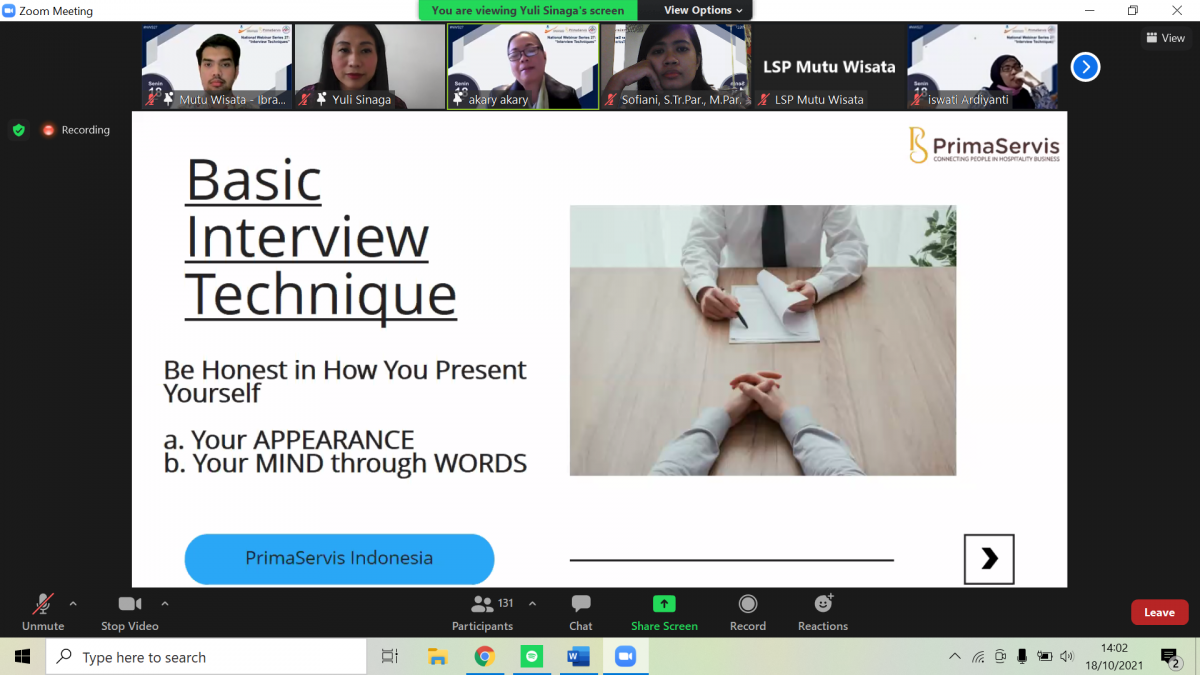The width and height of the screenshot is (1200, 675).
Task: Open the Windows Start menu
Action: tap(22, 657)
